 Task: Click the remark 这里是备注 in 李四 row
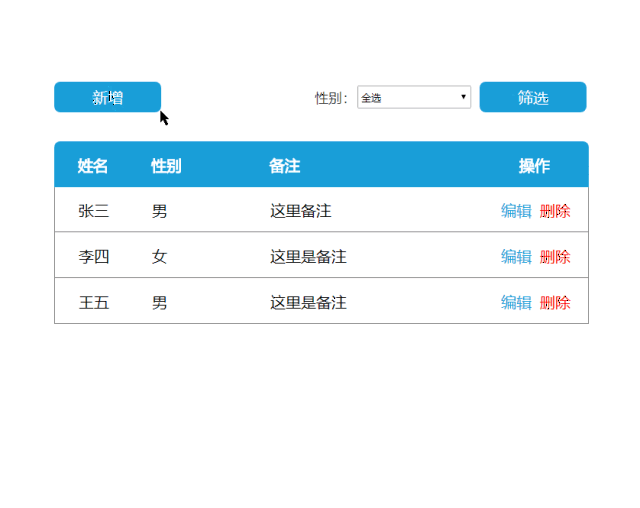308,257
